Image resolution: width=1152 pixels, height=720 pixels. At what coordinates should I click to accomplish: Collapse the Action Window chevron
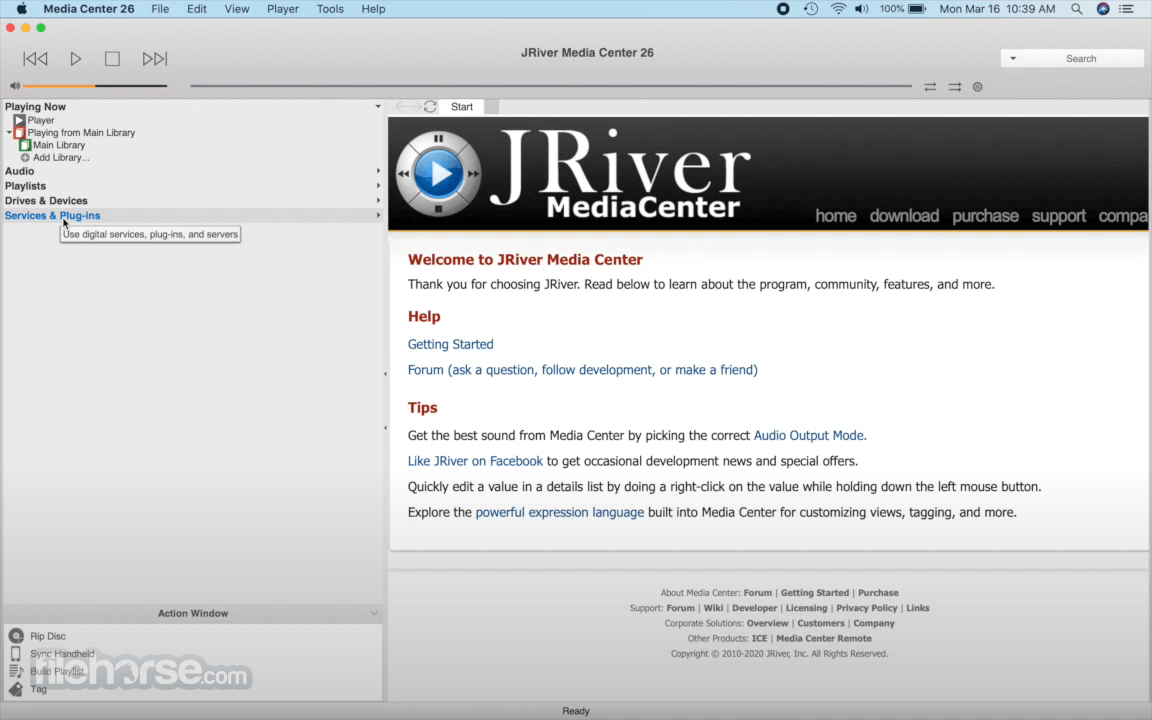tap(374, 613)
